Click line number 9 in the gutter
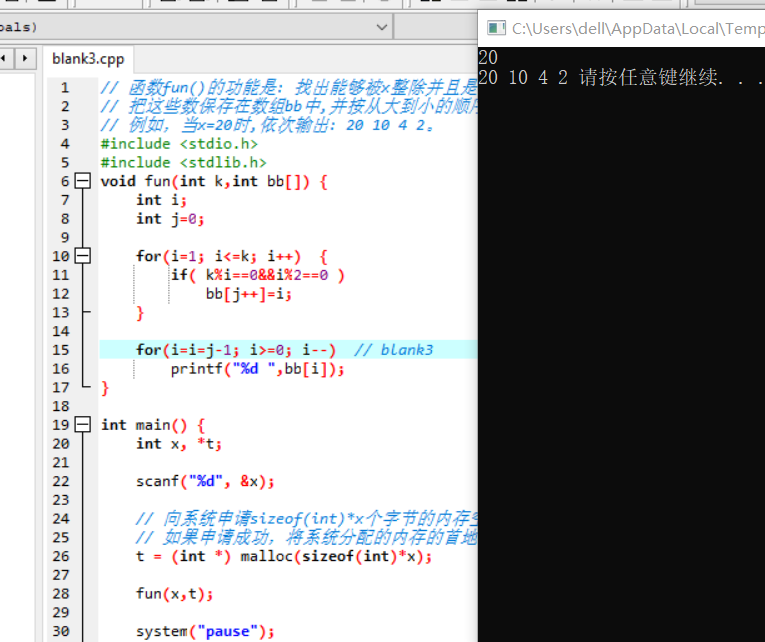Viewport: 765px width, 642px height. pos(65,238)
